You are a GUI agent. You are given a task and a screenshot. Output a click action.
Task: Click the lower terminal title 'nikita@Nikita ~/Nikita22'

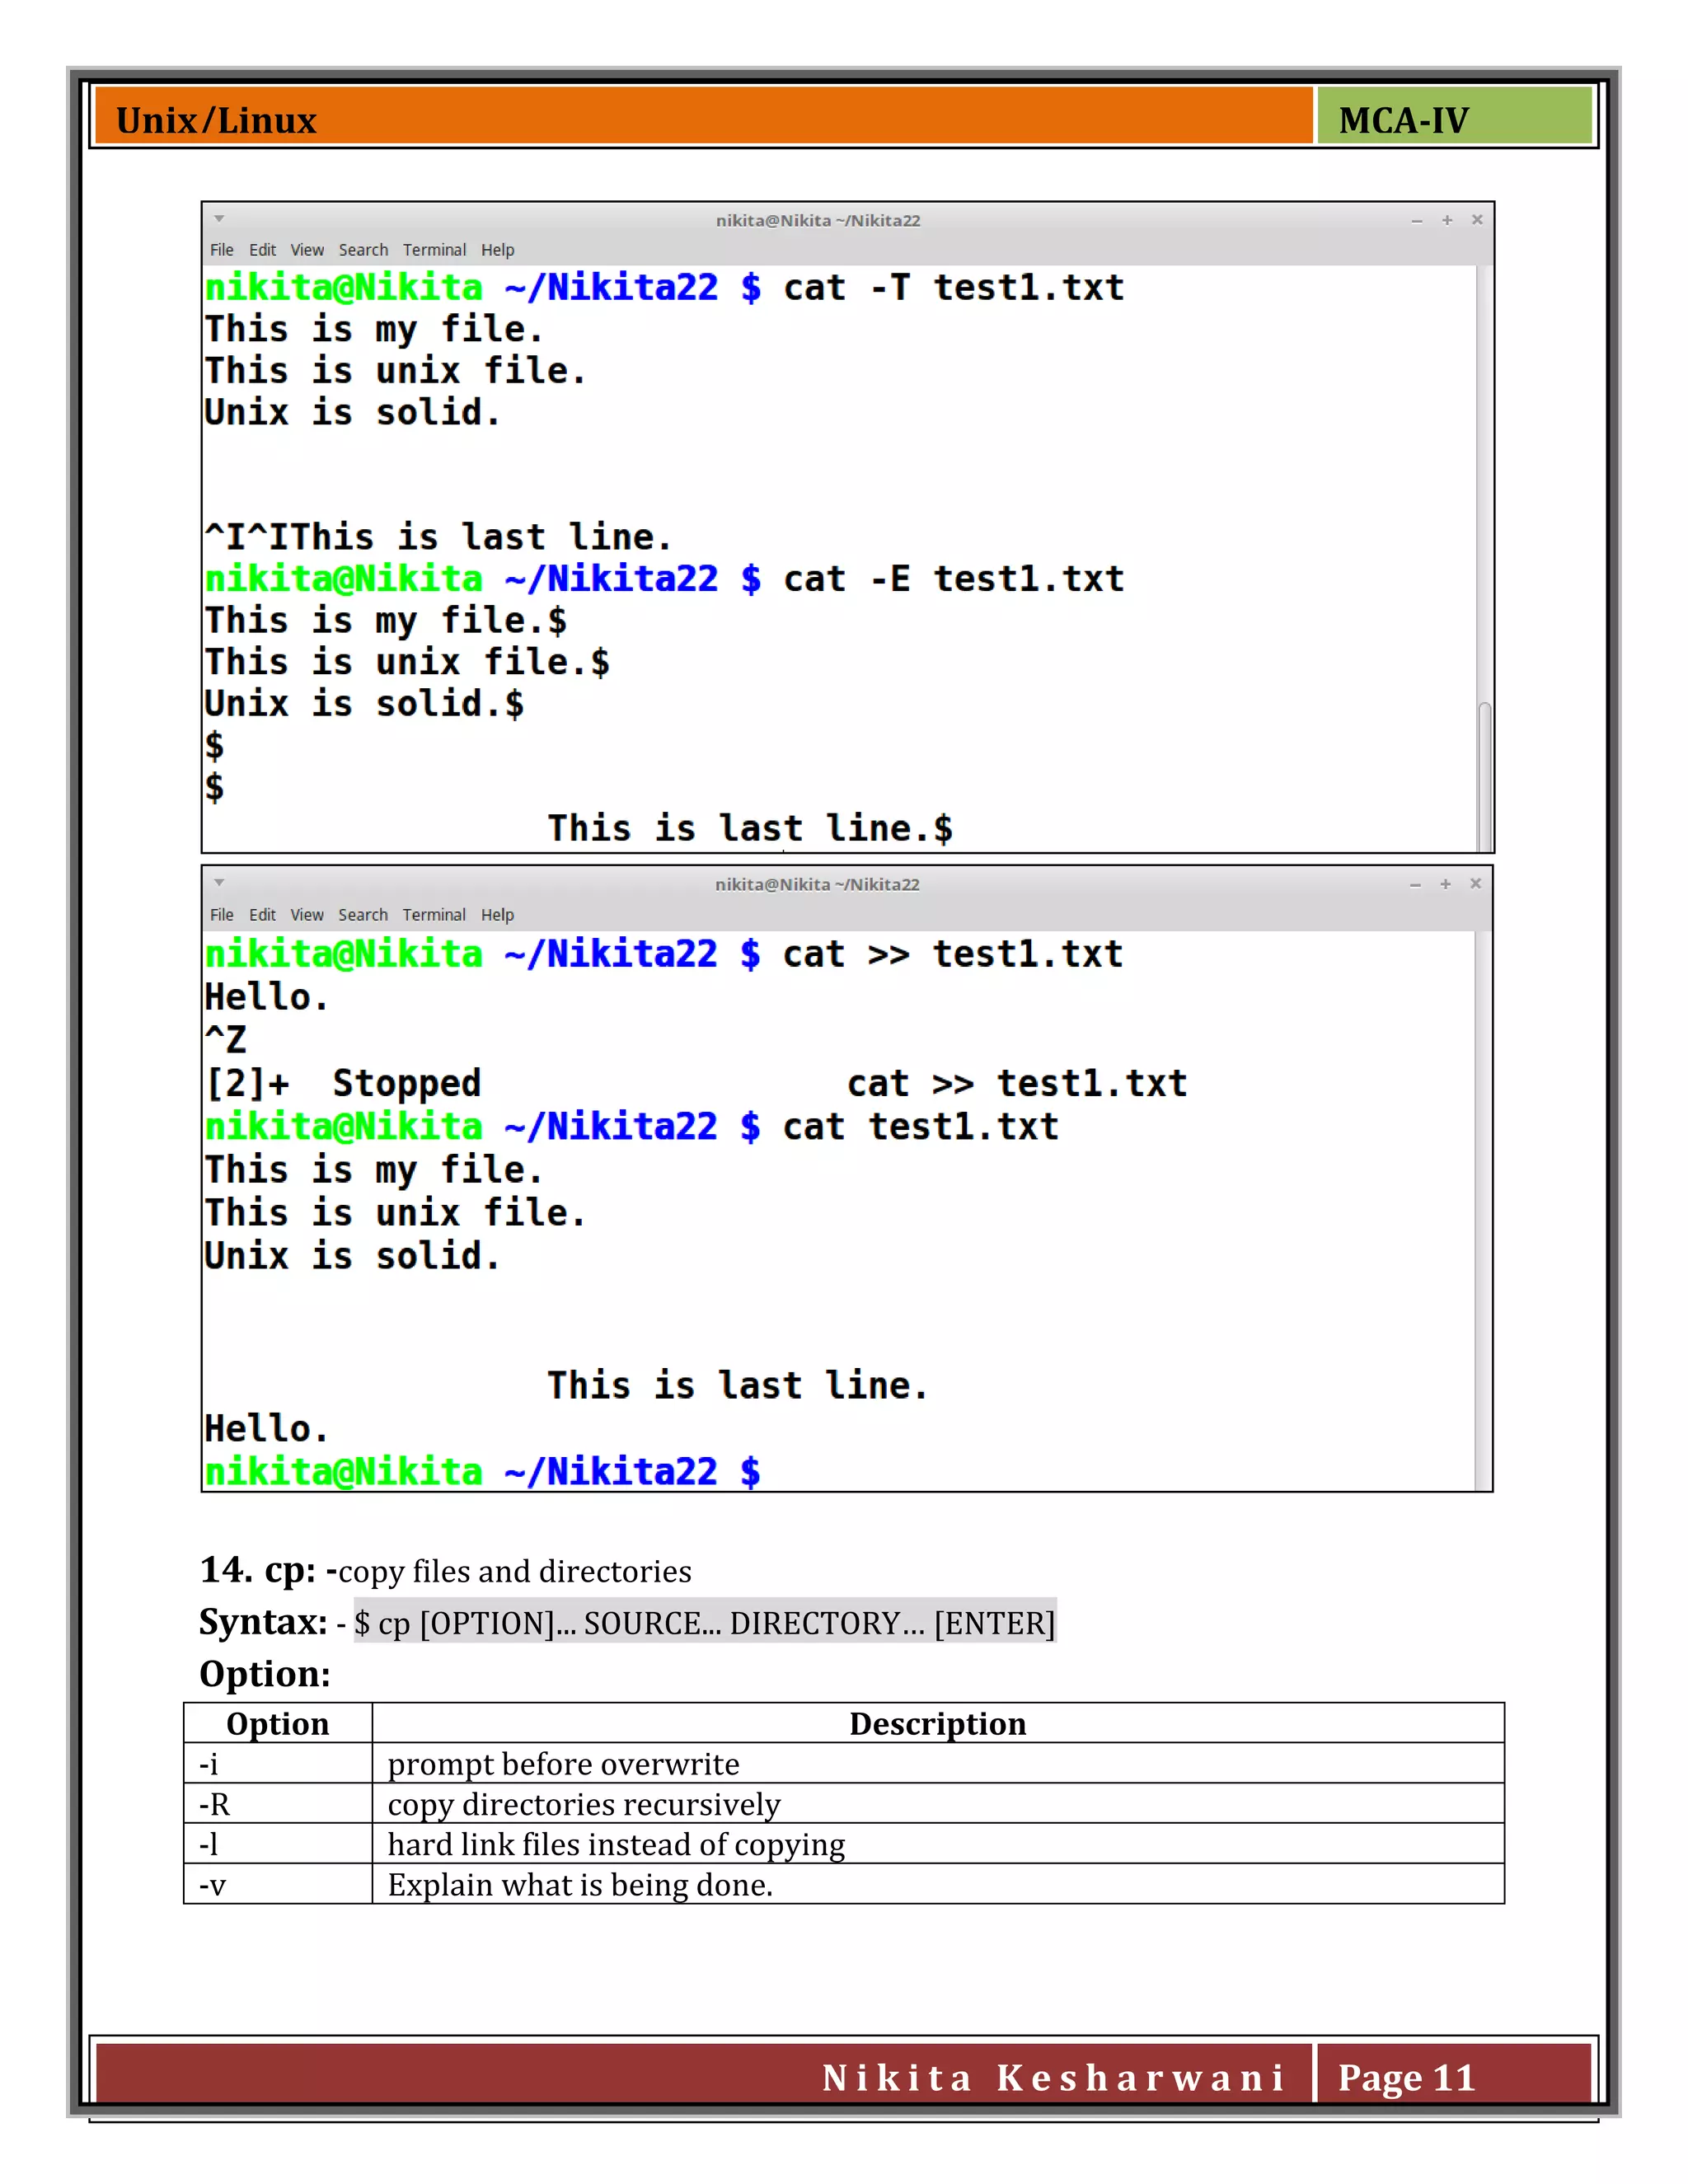[817, 884]
